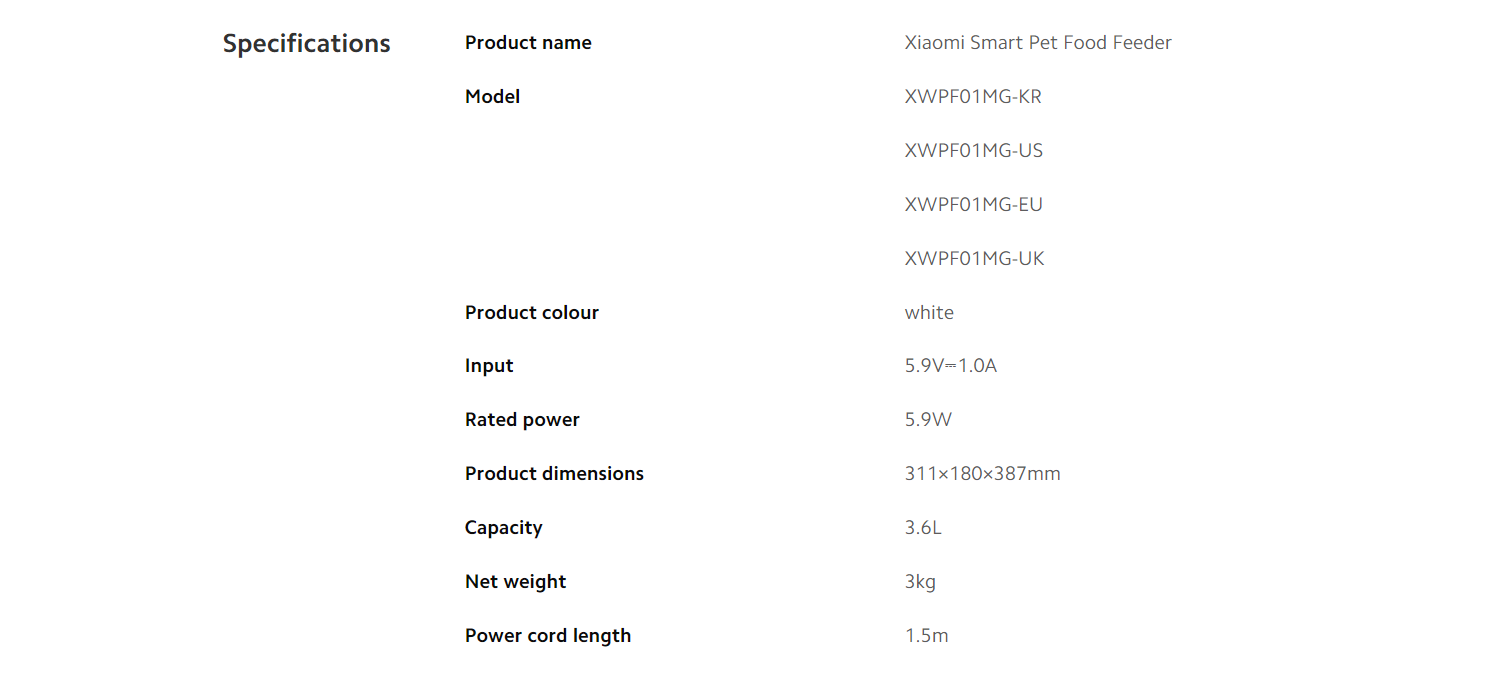Click the 3kg net weight value
This screenshot has height=692, width=1500.
pos(920,582)
